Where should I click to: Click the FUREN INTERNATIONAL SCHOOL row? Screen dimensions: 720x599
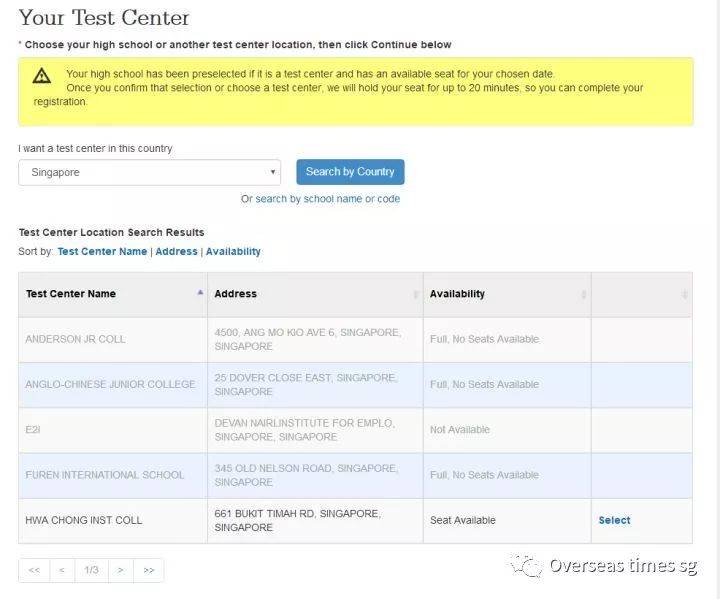[x=105, y=475]
